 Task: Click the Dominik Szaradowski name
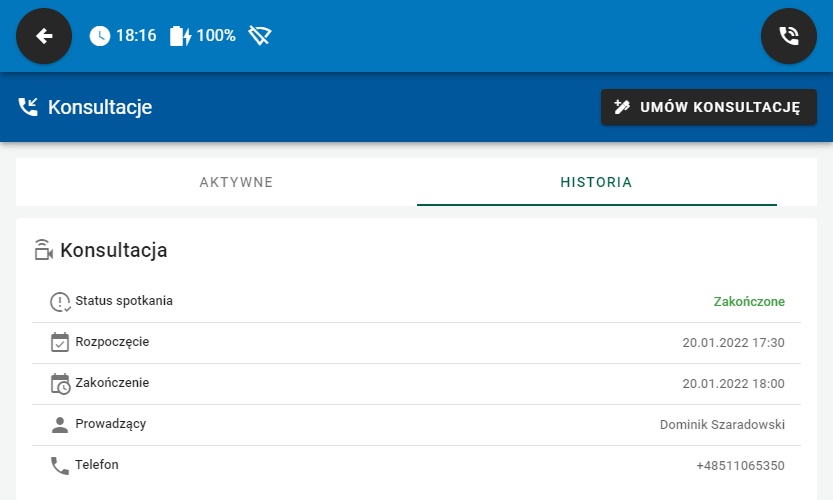(722, 425)
